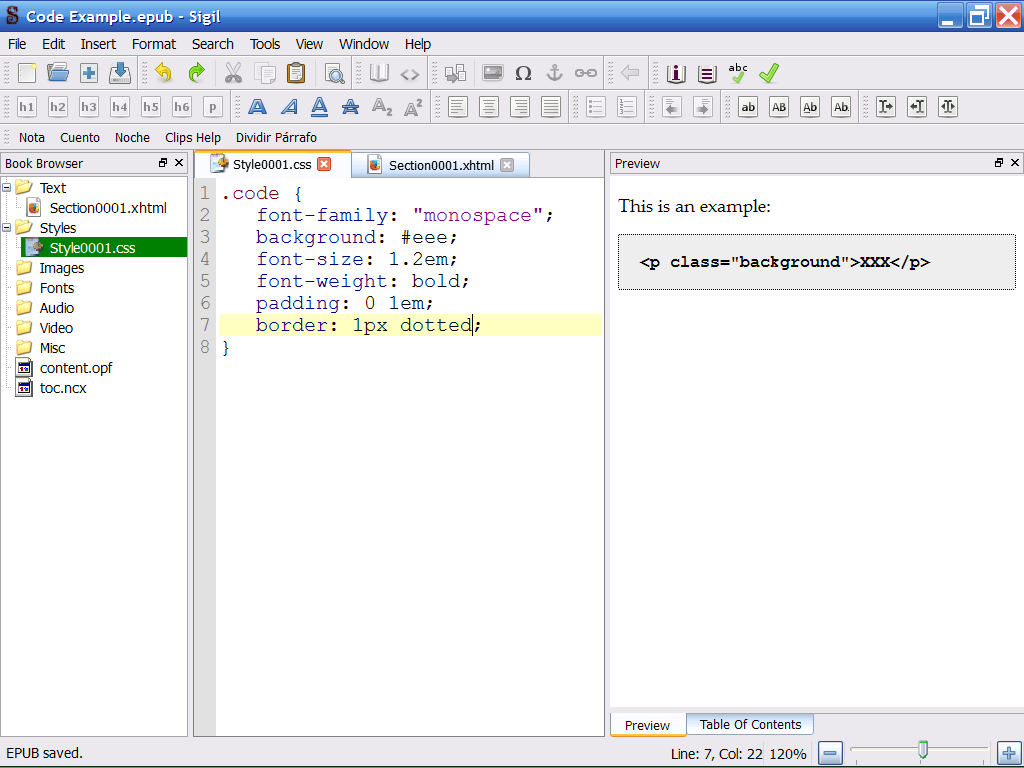Float the Preview panel using its undock button
The image size is (1024, 768).
[x=998, y=163]
